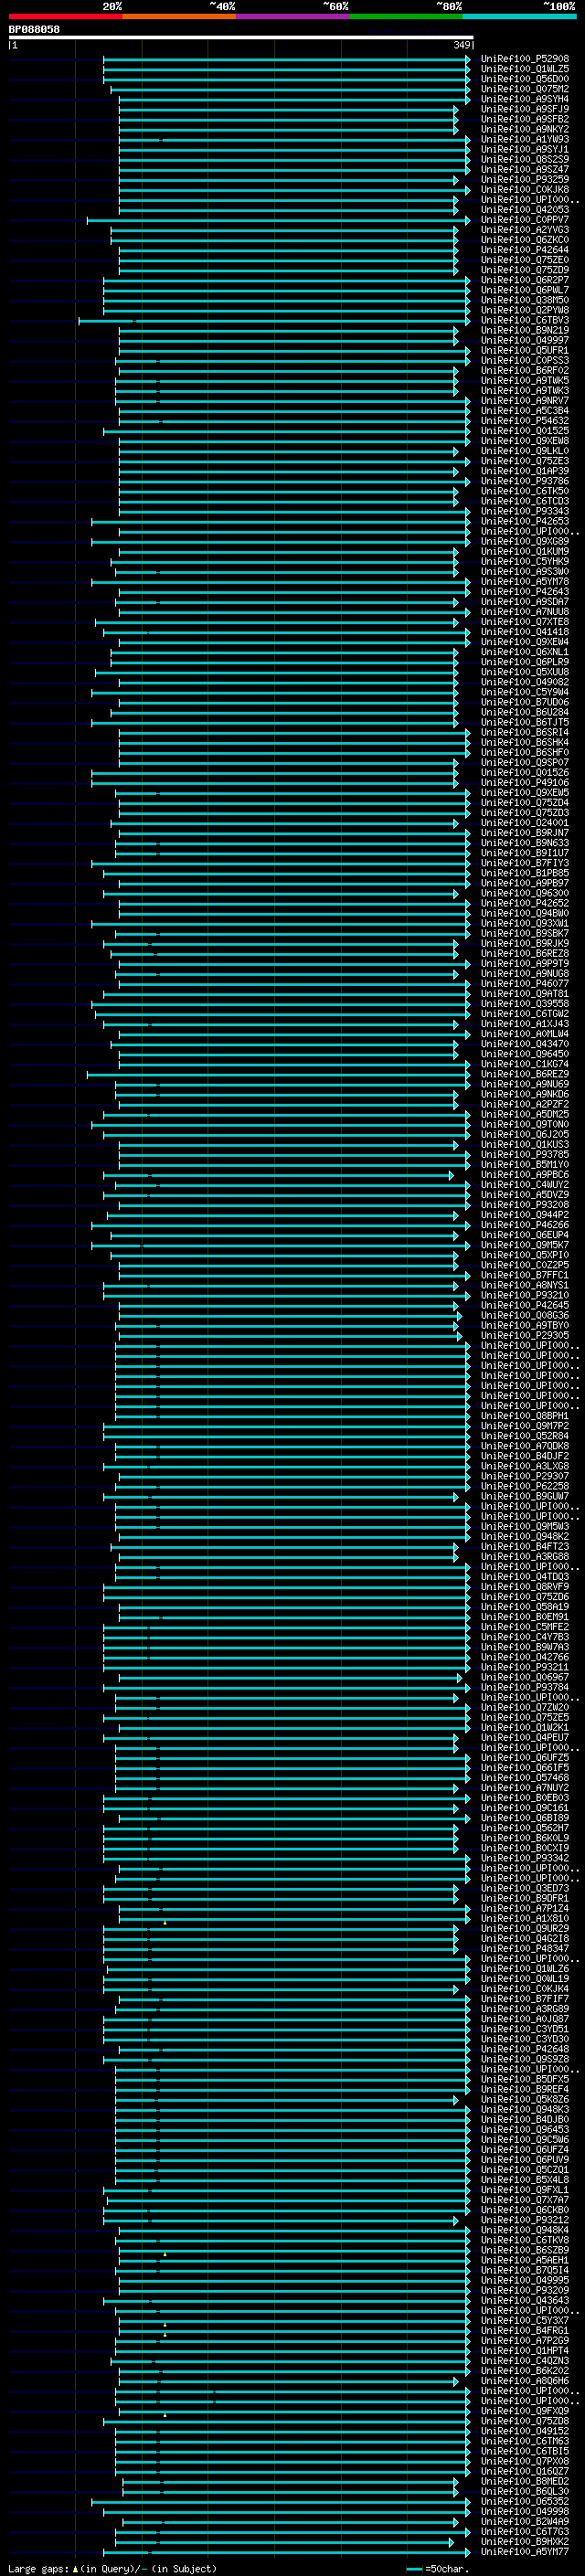
Task: Select hit label UniRef100_C6TBV3
Action: 525,321
